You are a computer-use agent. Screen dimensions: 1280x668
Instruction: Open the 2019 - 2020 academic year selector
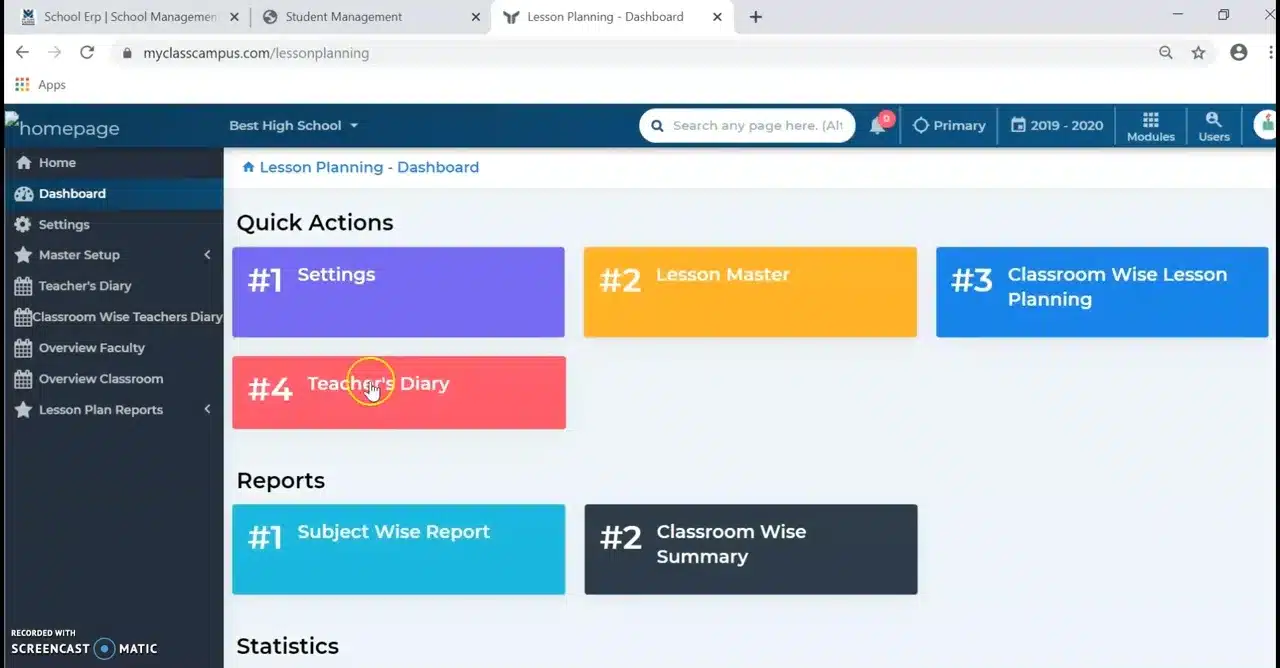(1056, 126)
